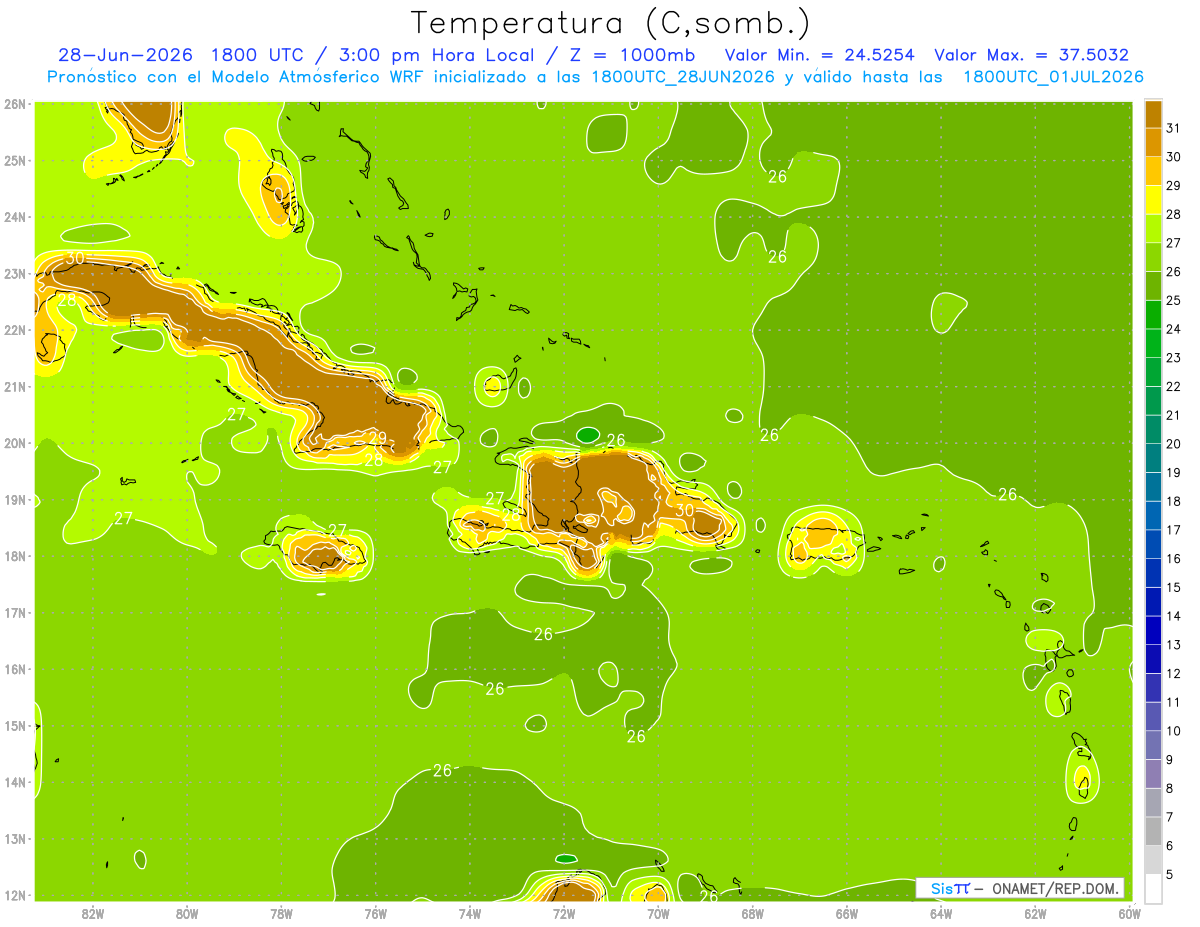
Task: Click the legend scale number 15
Action: coord(1173,588)
